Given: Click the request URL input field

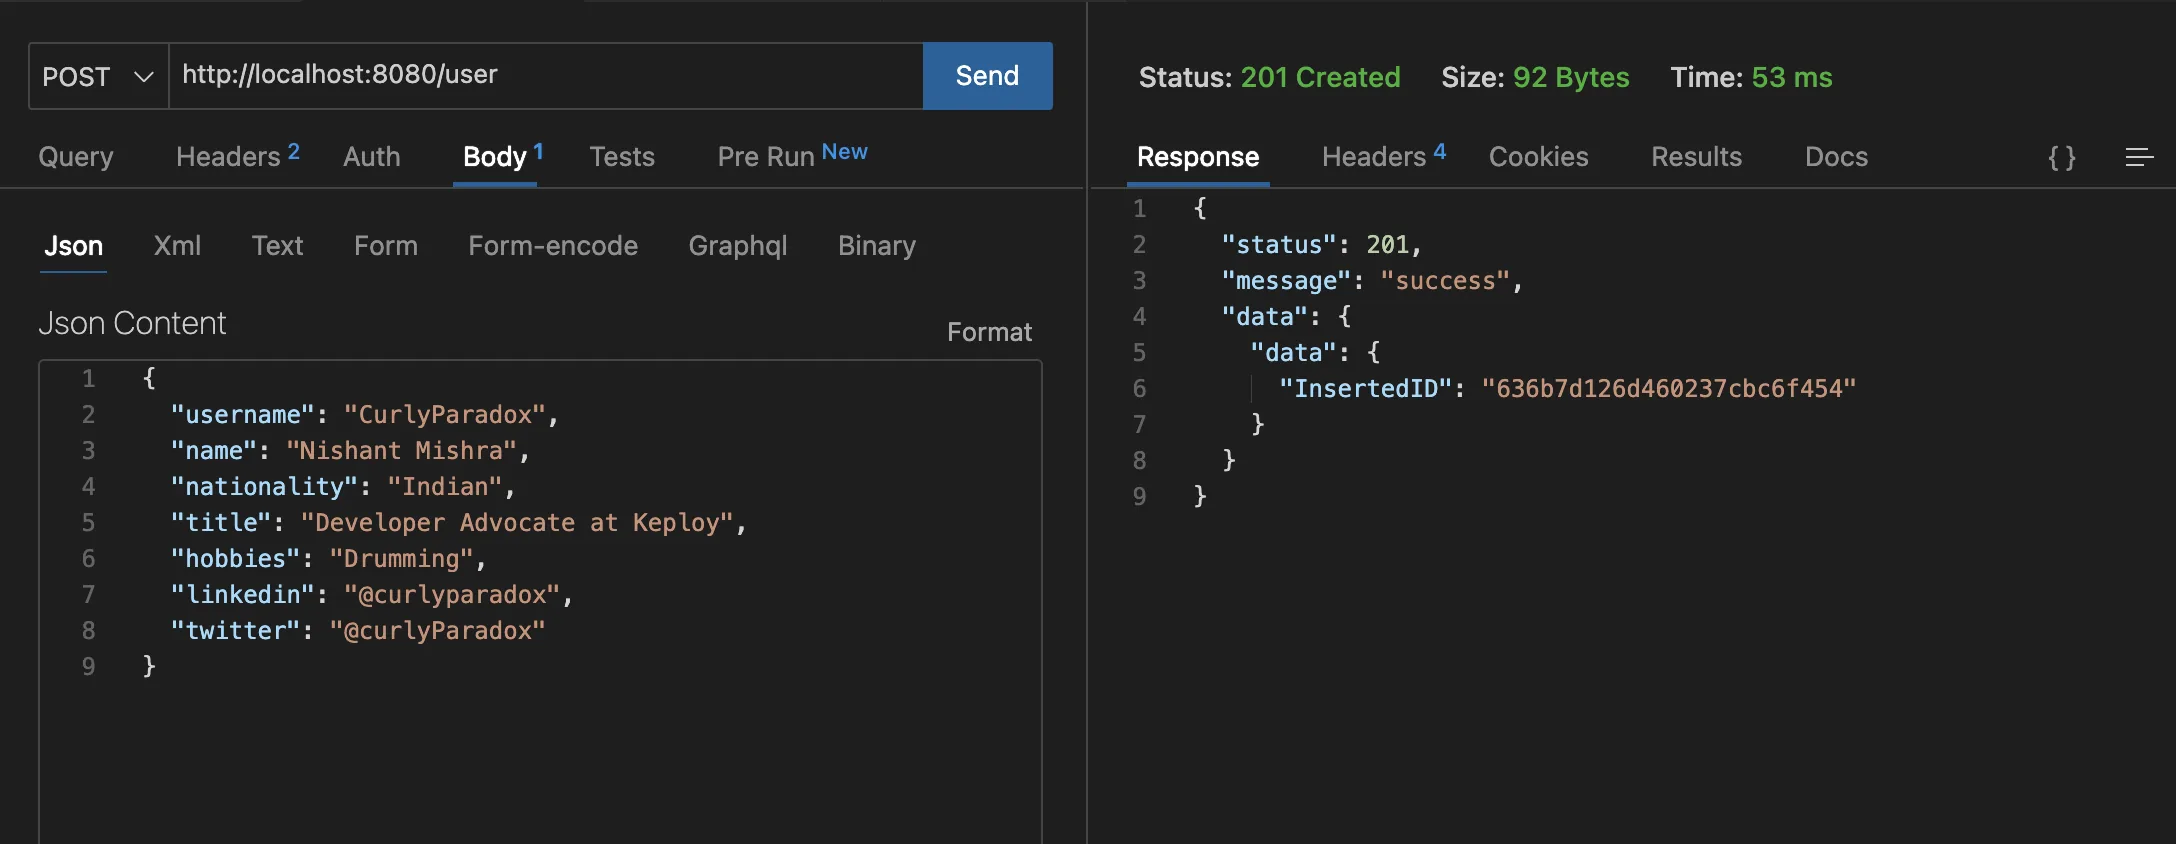Looking at the screenshot, I should 546,76.
